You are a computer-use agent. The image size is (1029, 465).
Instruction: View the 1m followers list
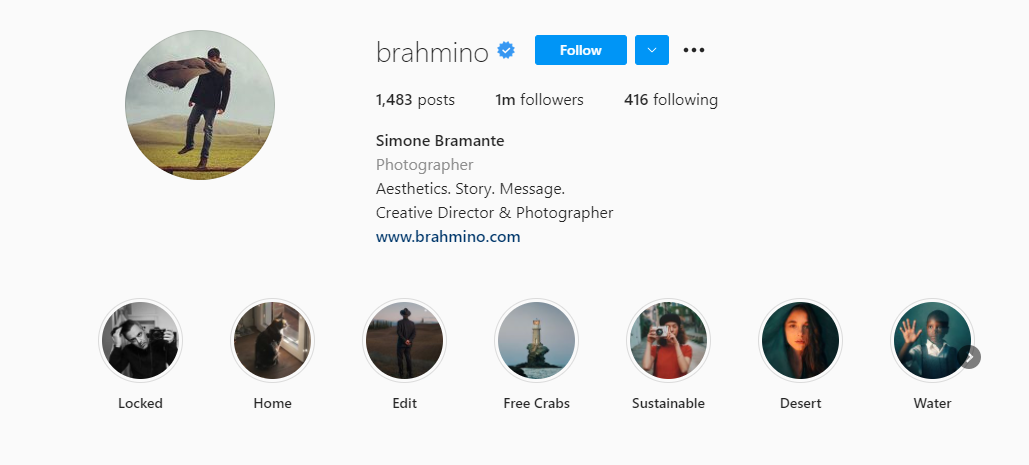pos(539,100)
